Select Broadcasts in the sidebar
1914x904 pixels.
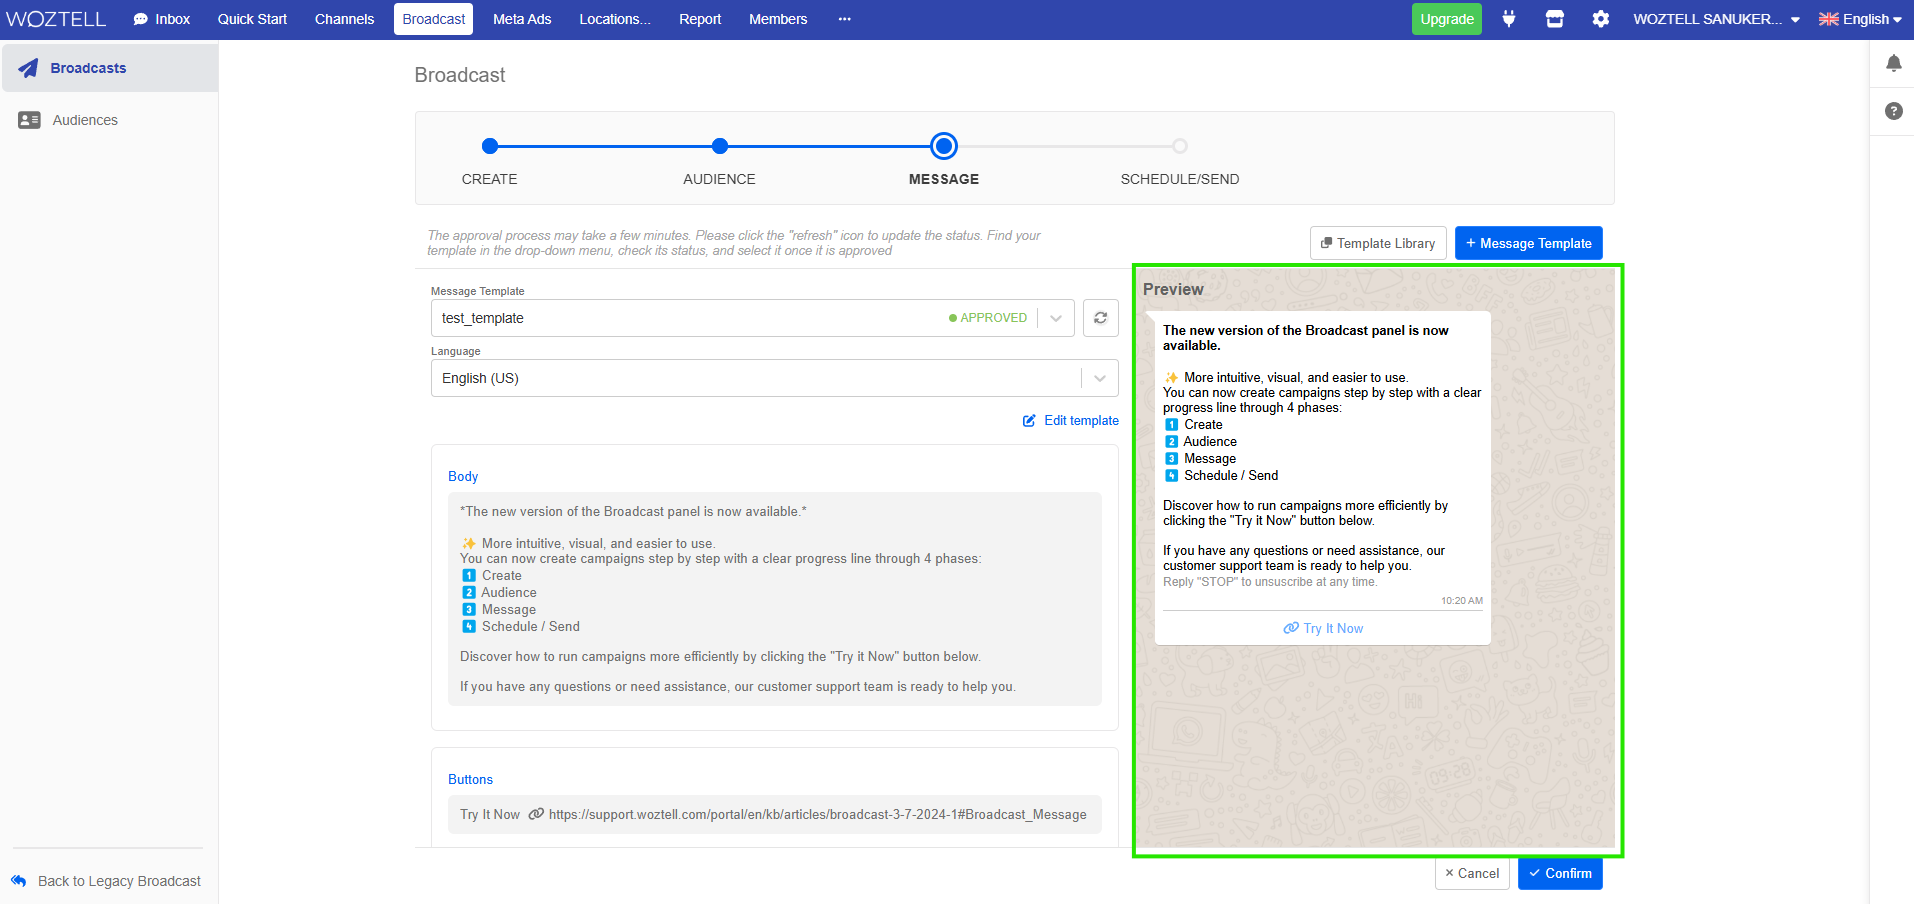[x=109, y=68]
